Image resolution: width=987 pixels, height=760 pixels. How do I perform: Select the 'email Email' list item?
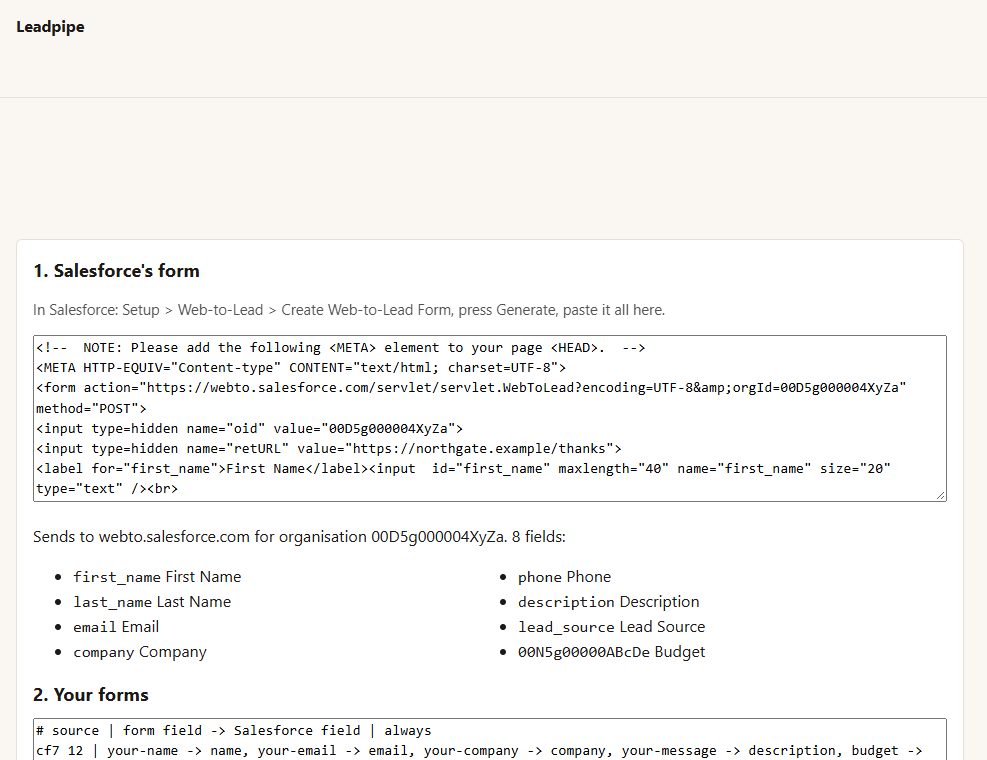[x=116, y=627]
